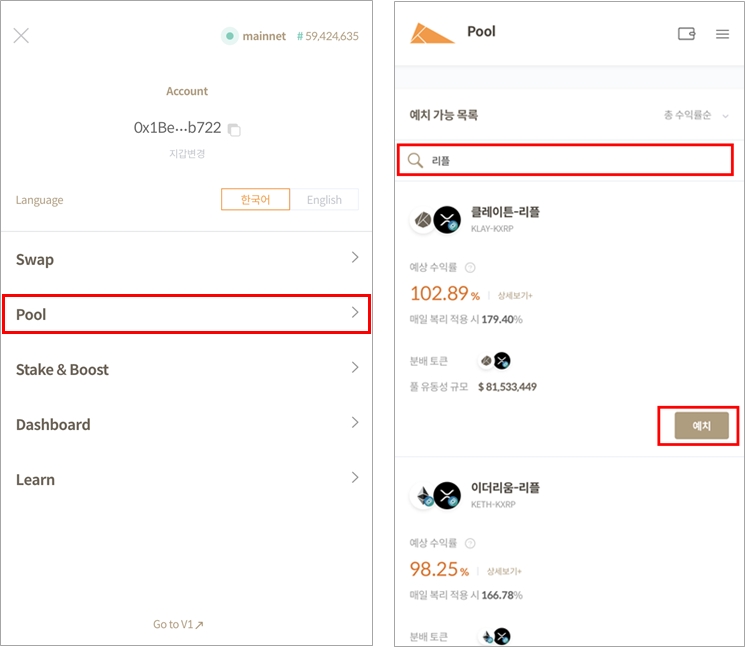Click KETH-KXRP pair token icon

434,496
